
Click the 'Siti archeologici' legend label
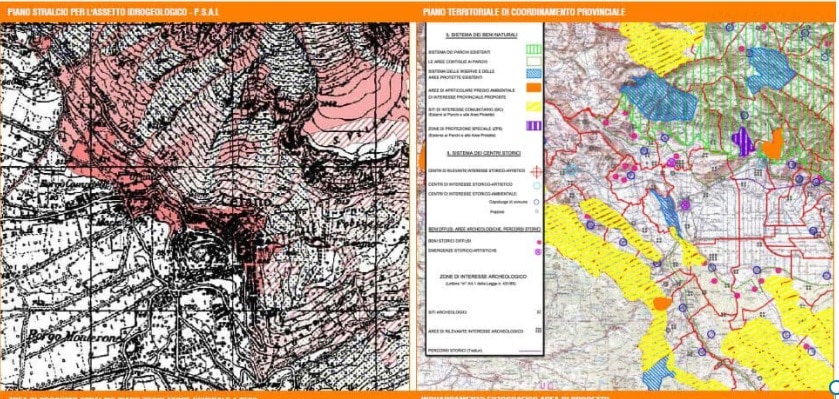447,312
